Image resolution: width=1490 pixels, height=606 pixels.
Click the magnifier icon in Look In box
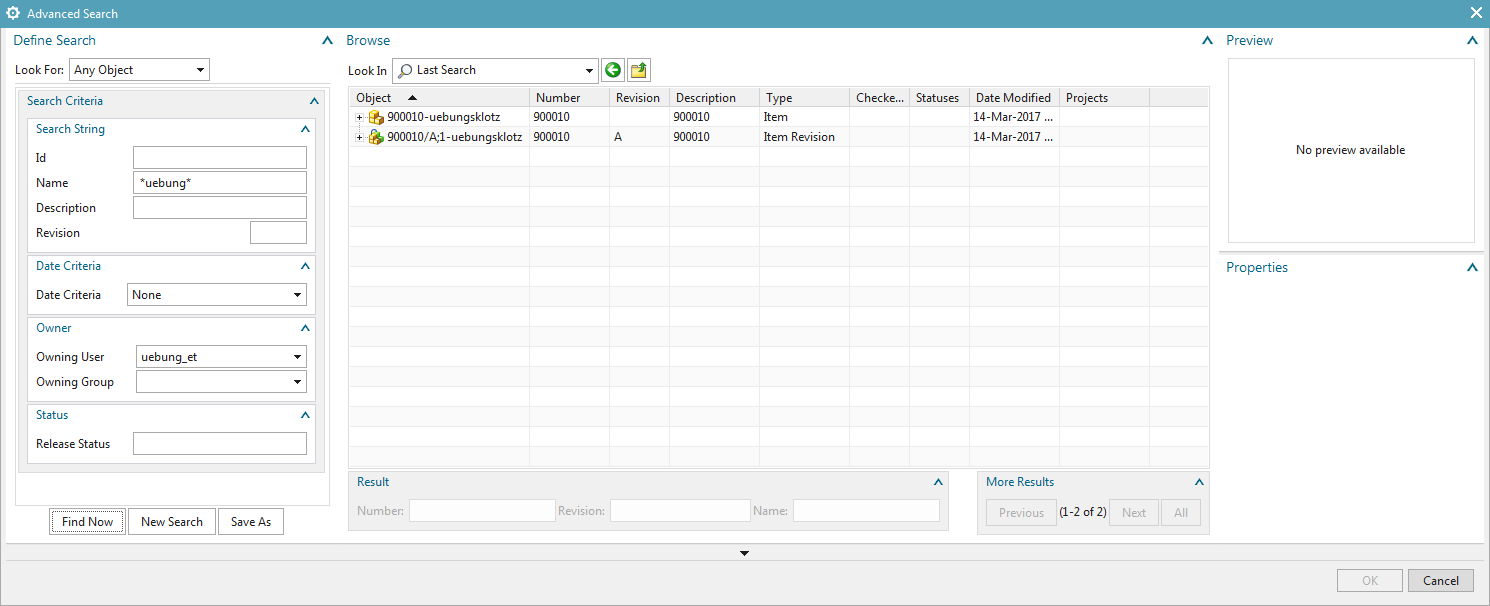[x=406, y=71]
